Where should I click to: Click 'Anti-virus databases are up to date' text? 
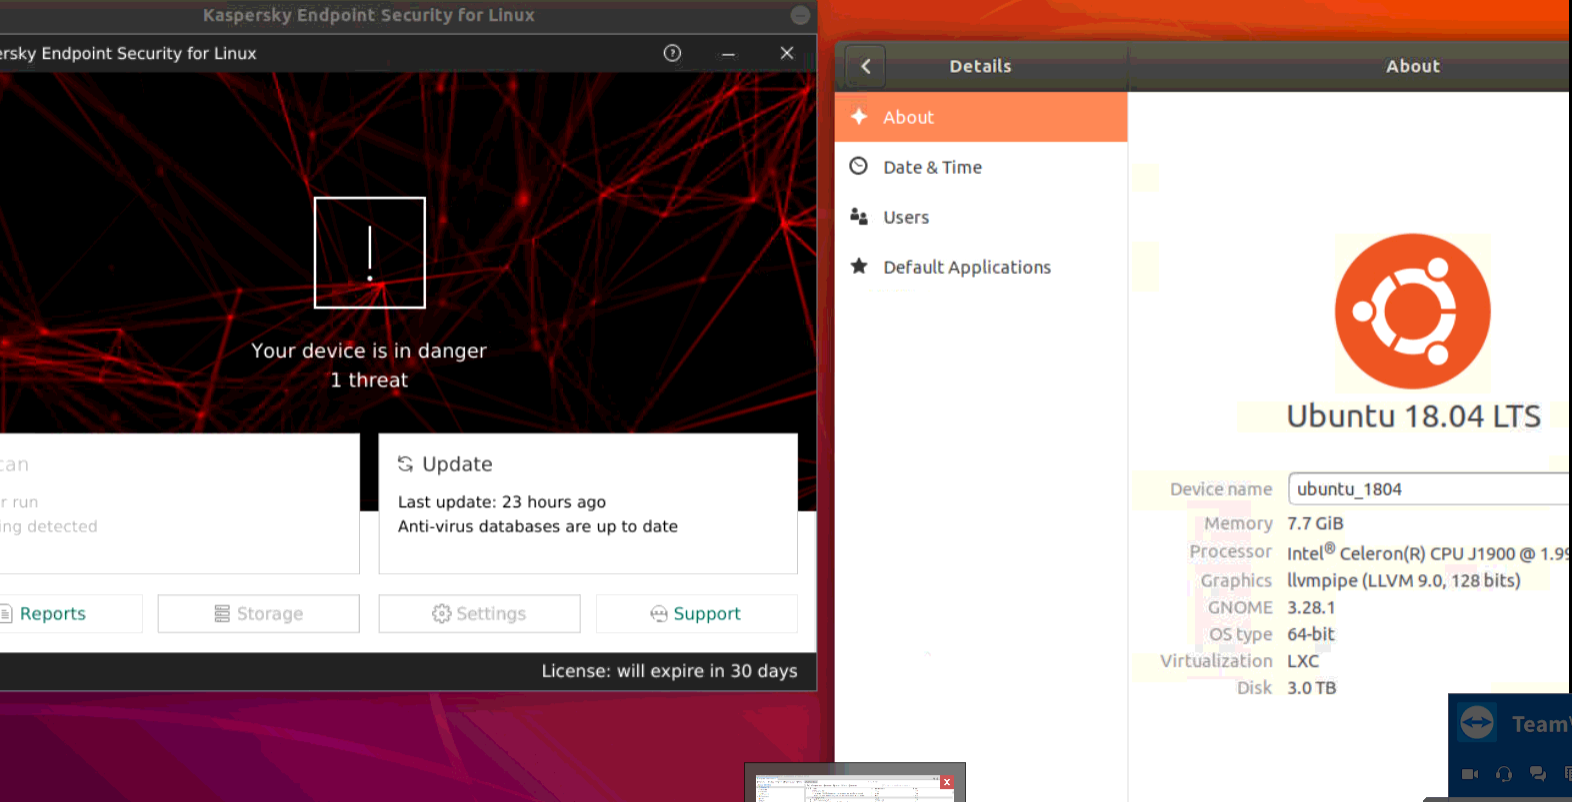point(538,526)
